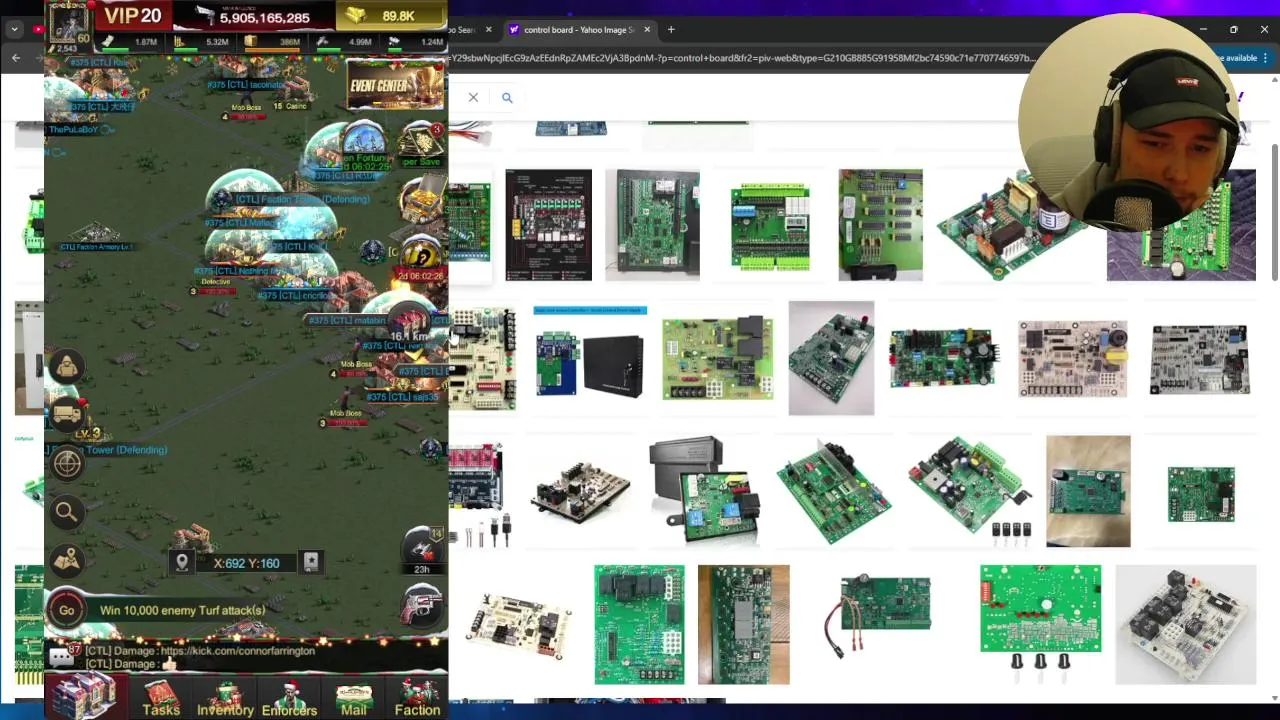Open the Faction menu
The image size is (1280, 720).
pyautogui.click(x=417, y=698)
